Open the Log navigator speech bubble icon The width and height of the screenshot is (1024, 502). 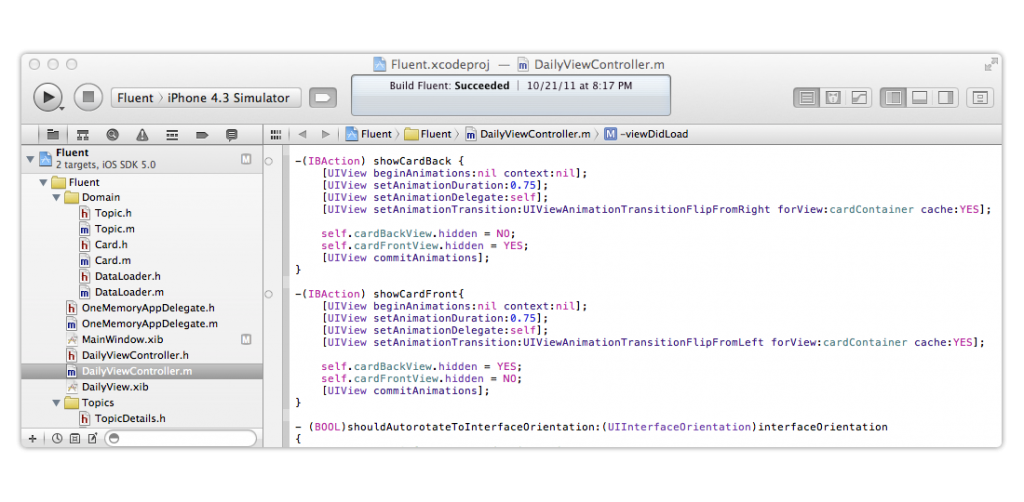coord(232,134)
